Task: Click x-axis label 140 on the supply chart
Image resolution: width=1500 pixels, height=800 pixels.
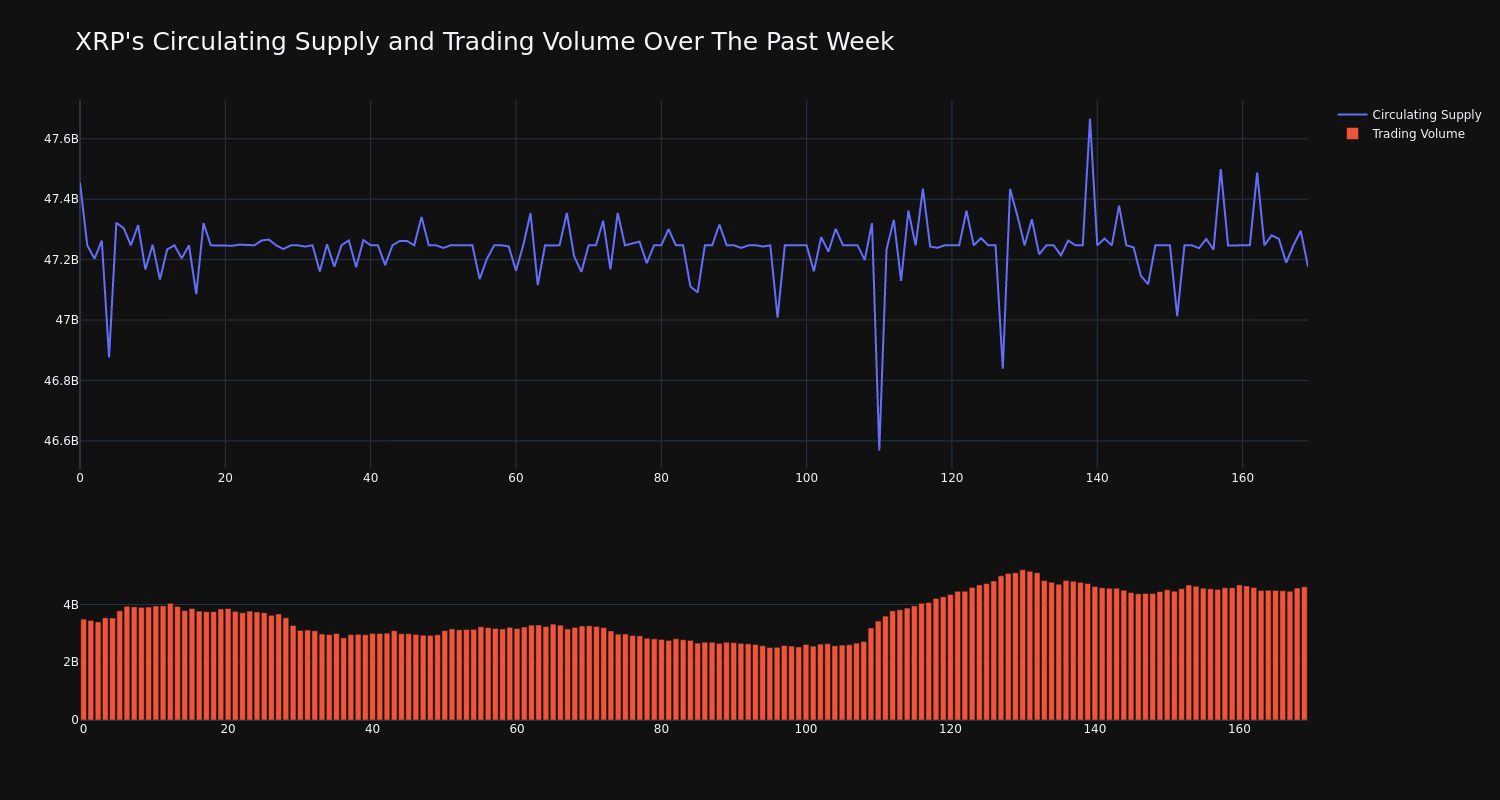Action: 1097,478
